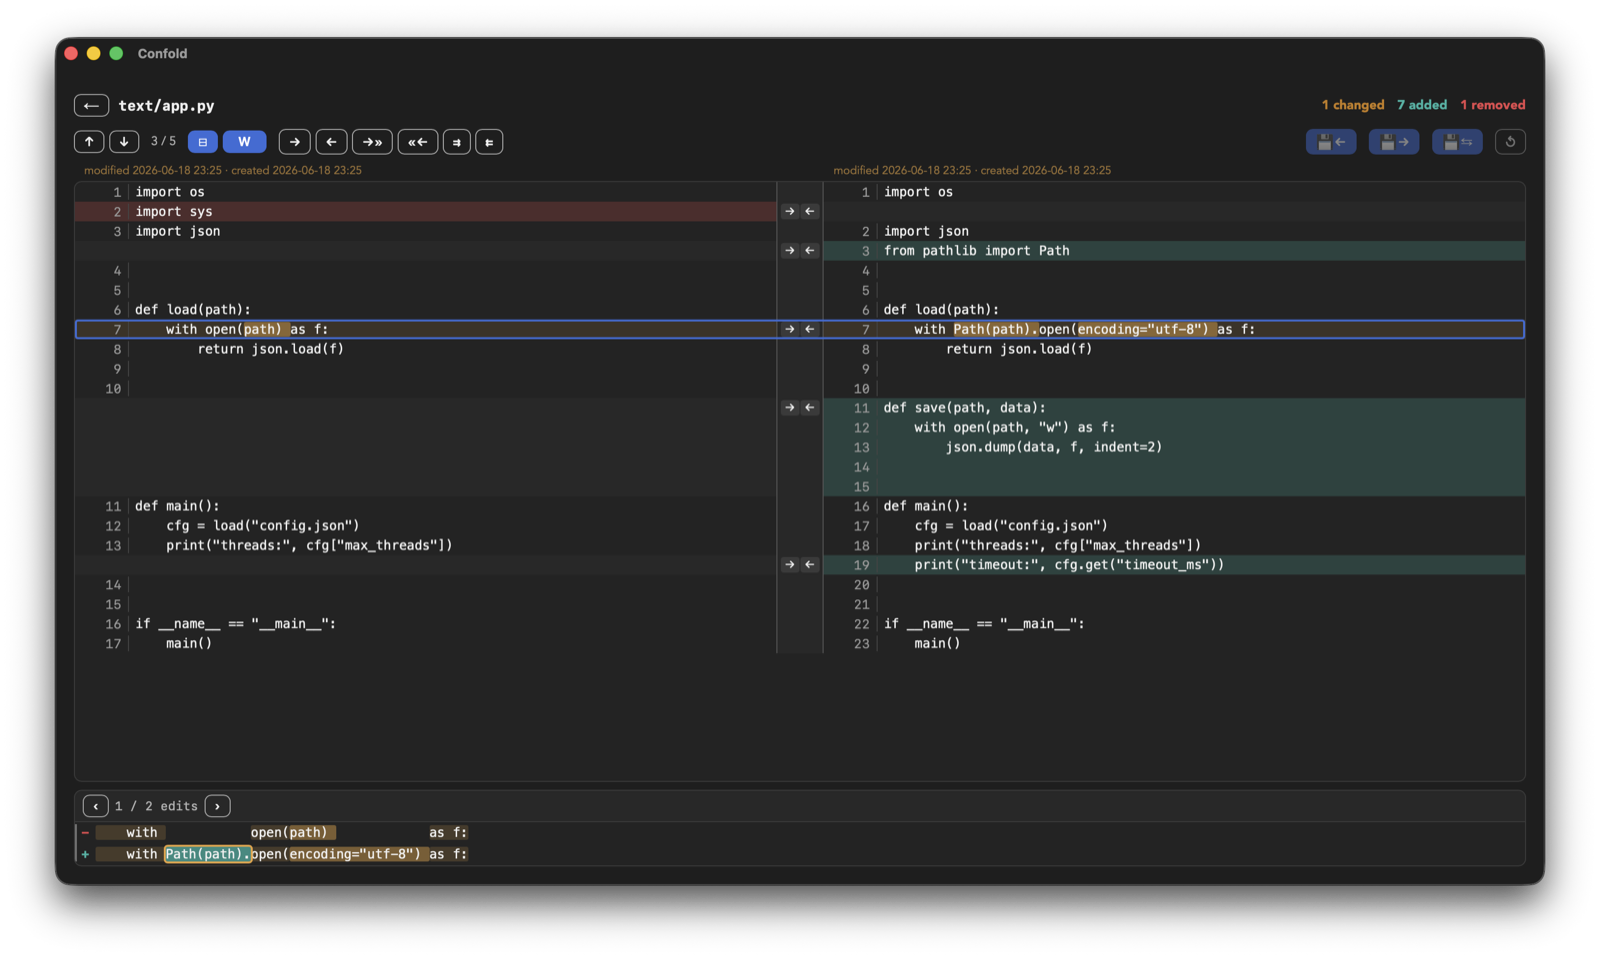The width and height of the screenshot is (1600, 958).
Task: Go to previous edit in edits panel
Action: (x=96, y=806)
